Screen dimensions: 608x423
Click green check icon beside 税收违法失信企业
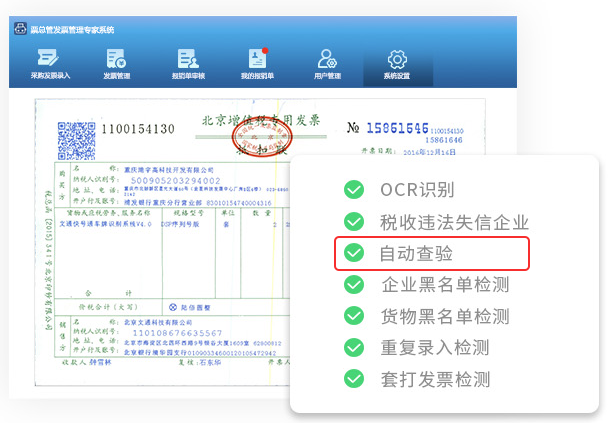354,221
